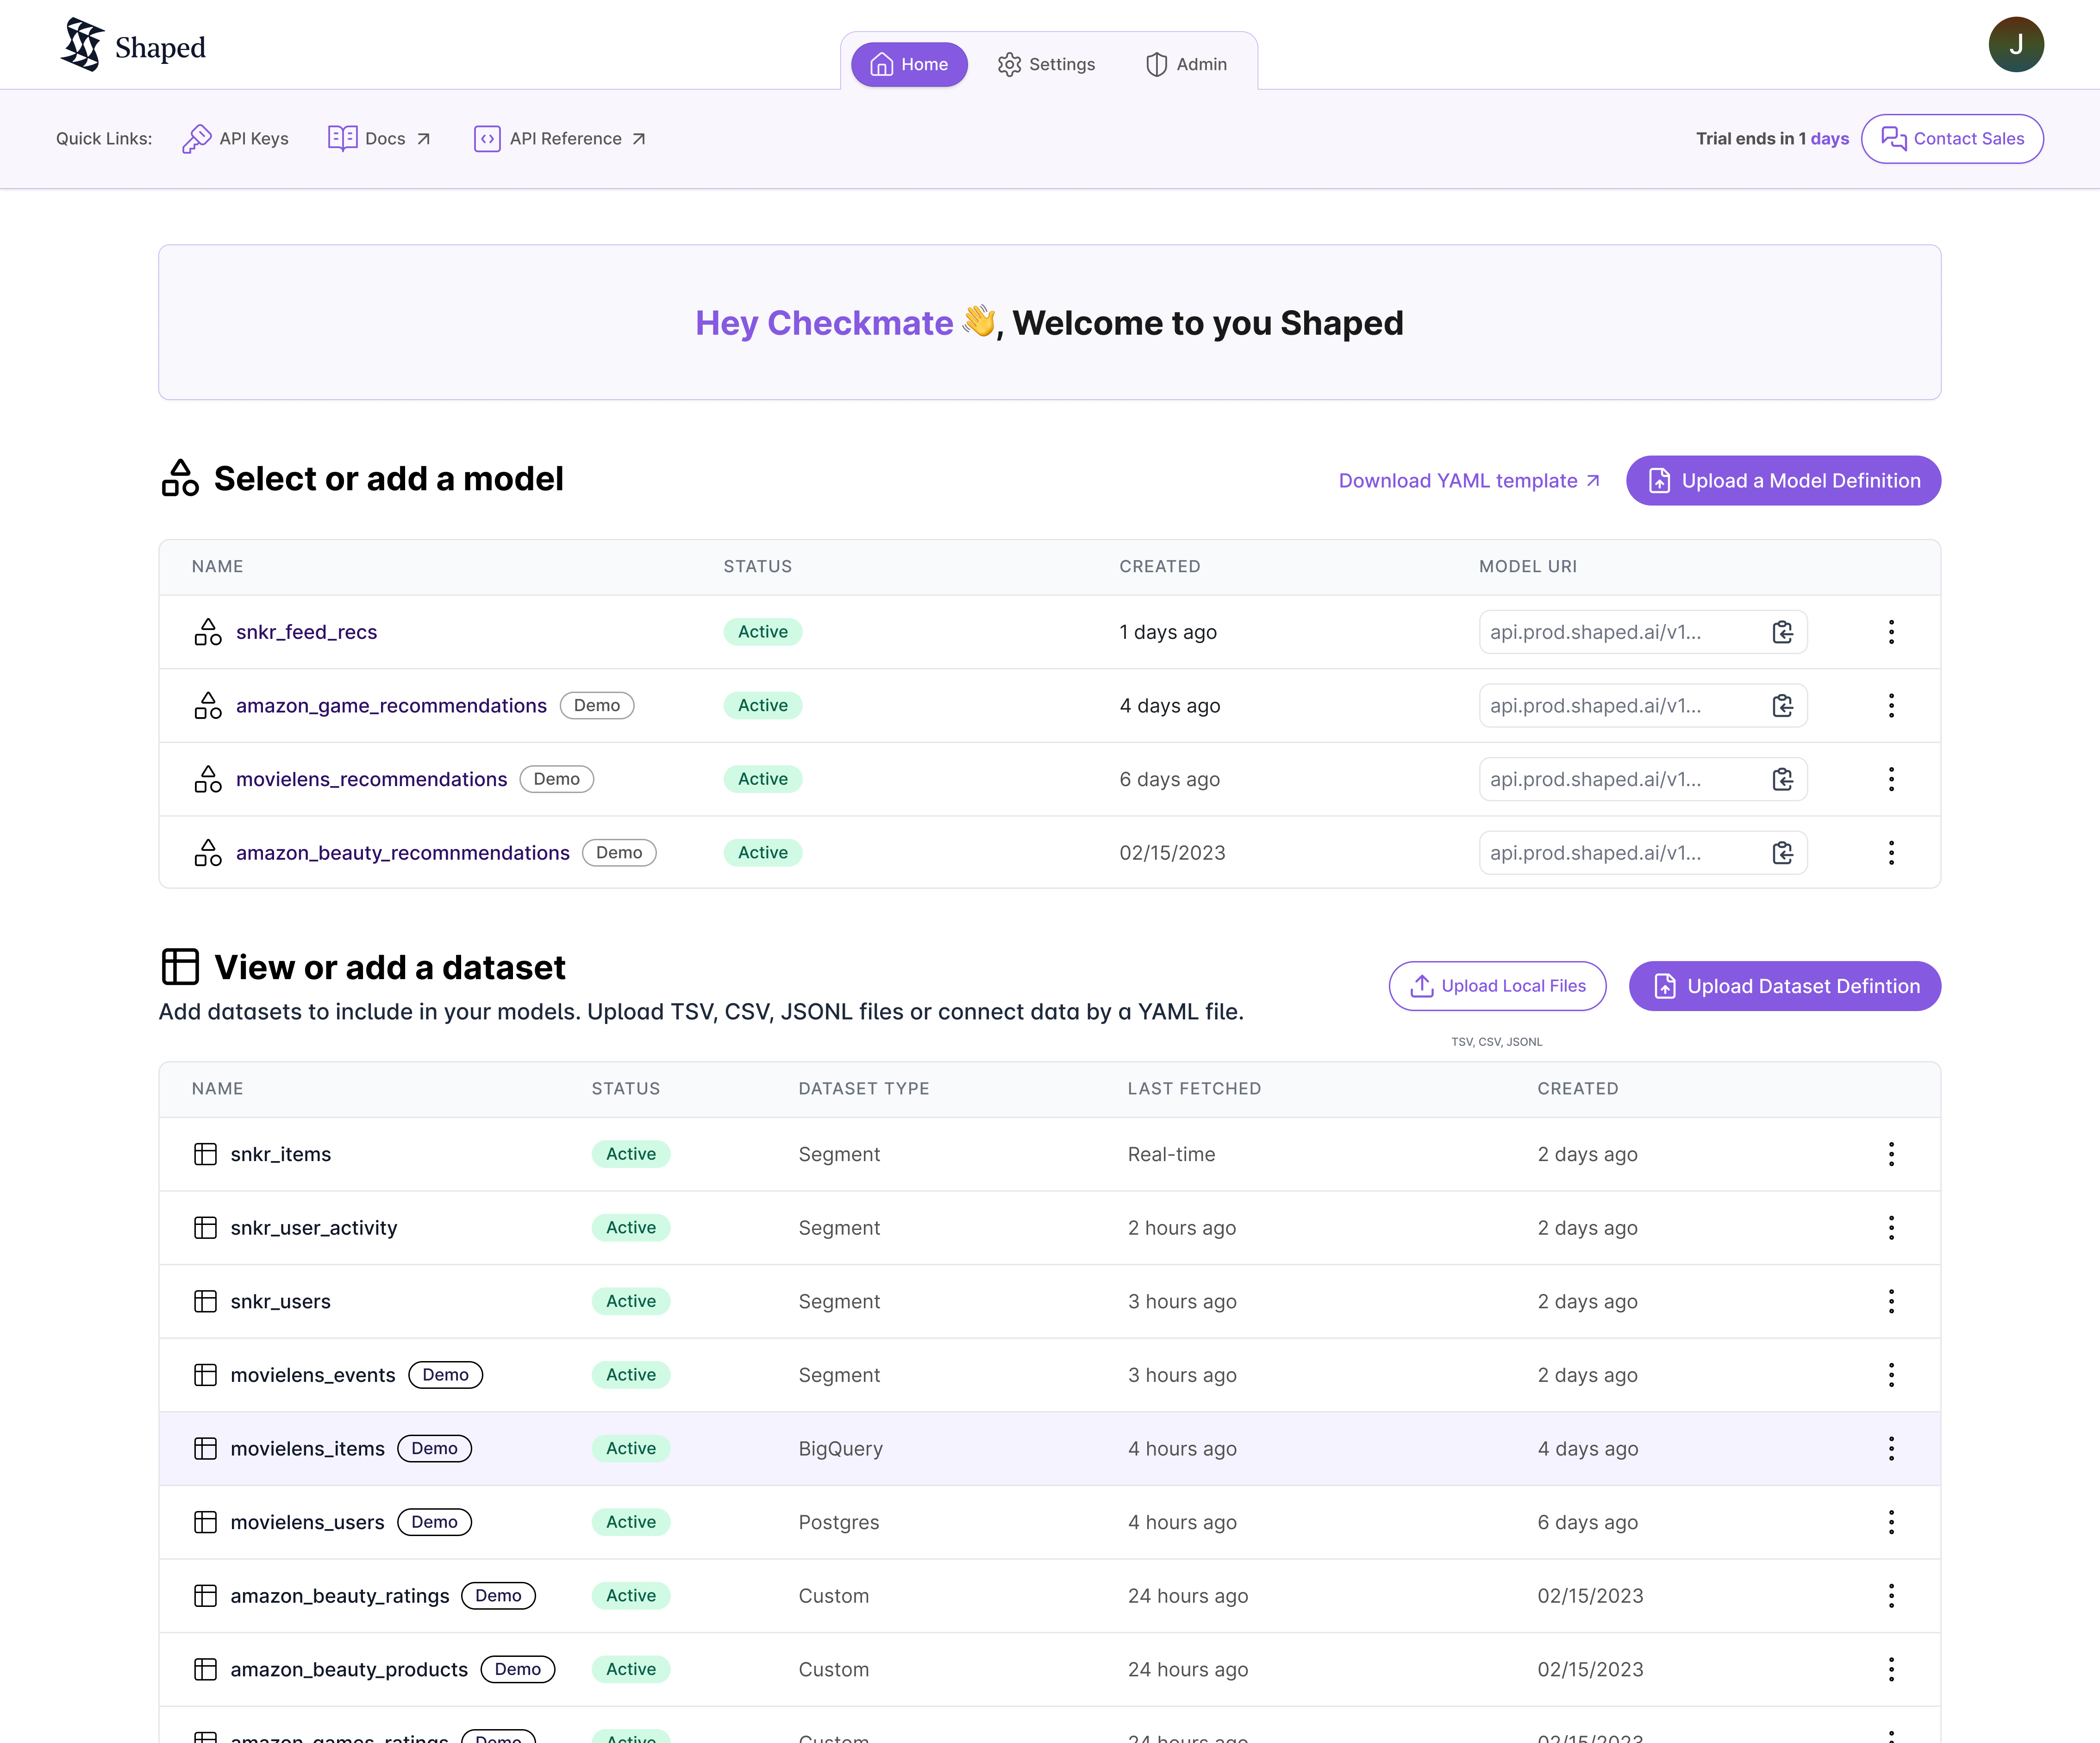Click the model icon beside amazon_game_recommendations
2100x1743 pixels.
click(208, 706)
